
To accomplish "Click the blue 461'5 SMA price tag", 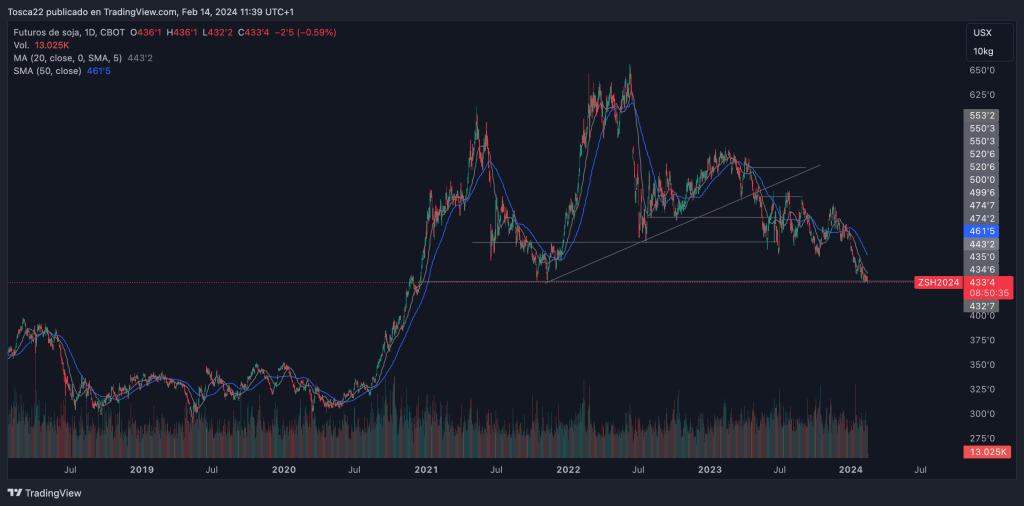I will (x=982, y=231).
